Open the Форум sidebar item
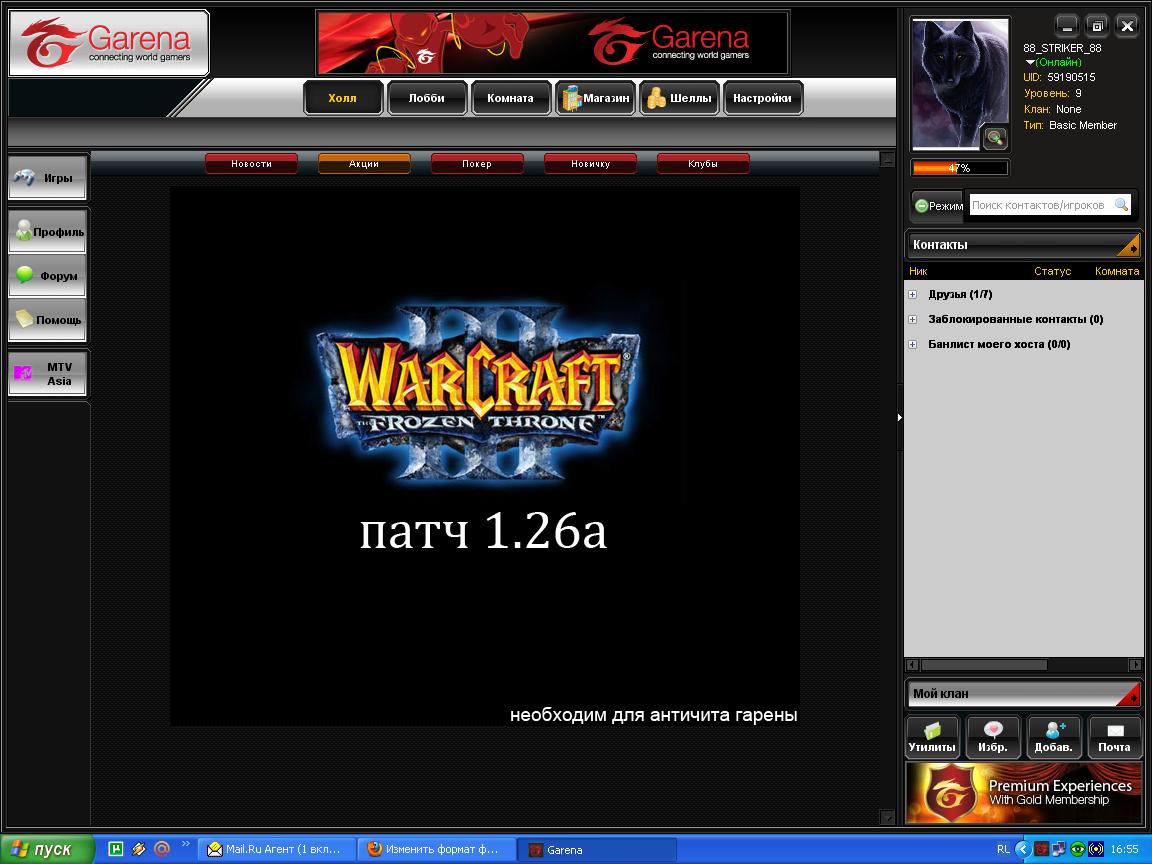The height and width of the screenshot is (864, 1152). coord(48,276)
